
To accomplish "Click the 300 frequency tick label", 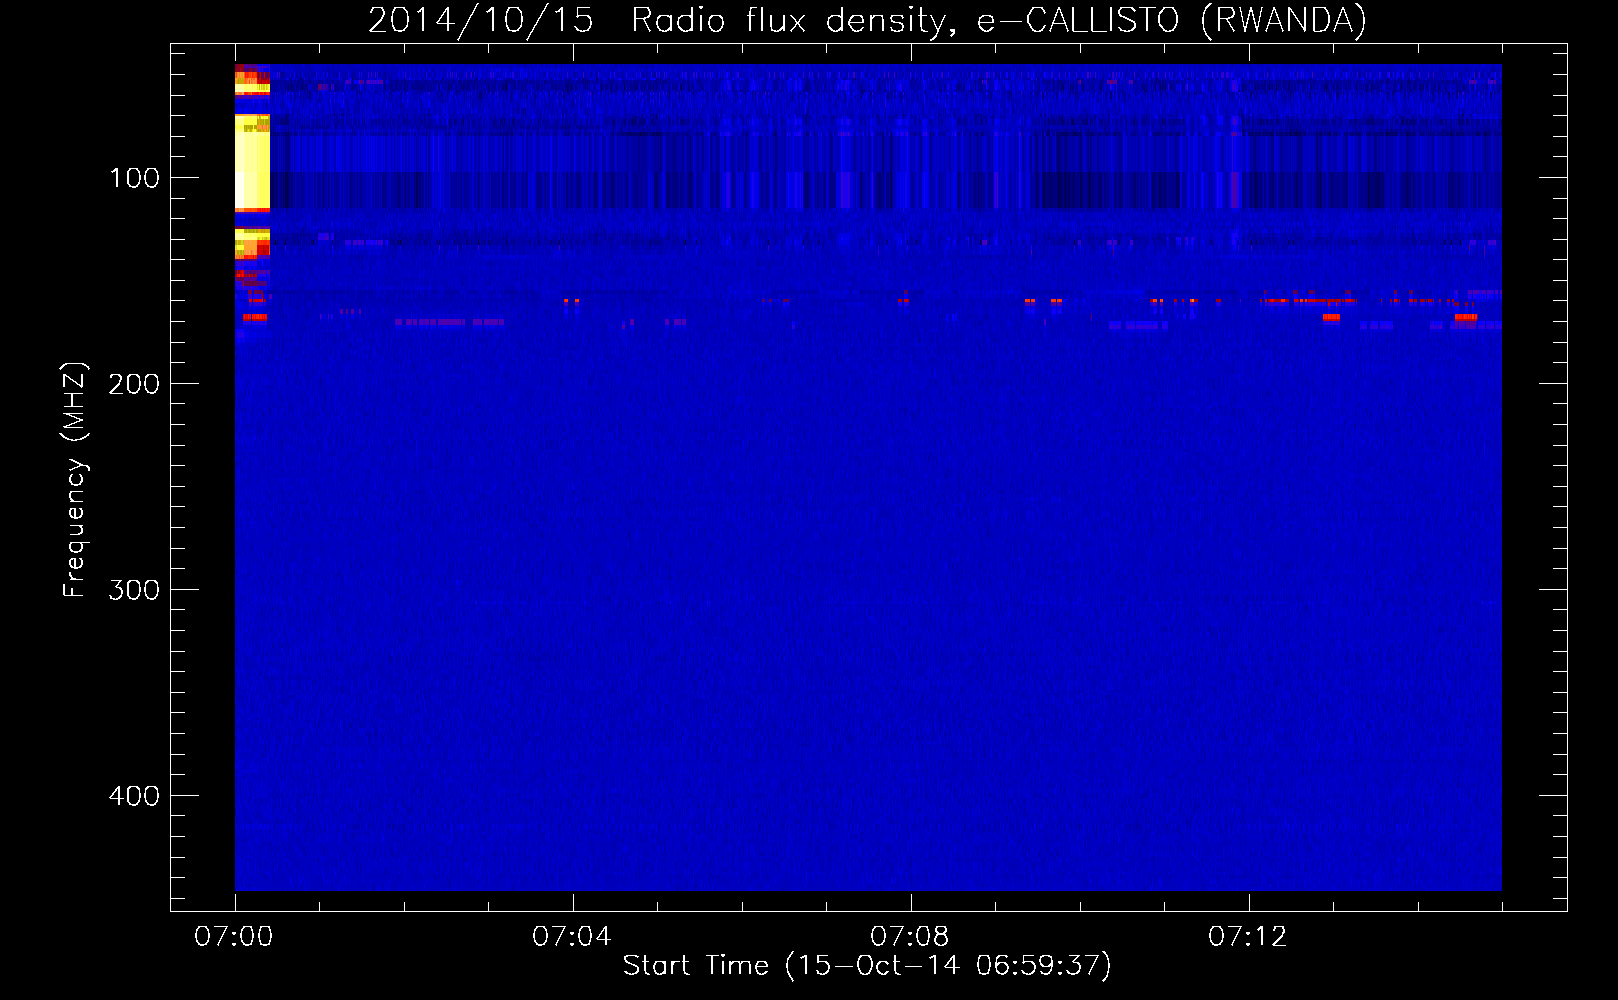I will (x=134, y=590).
